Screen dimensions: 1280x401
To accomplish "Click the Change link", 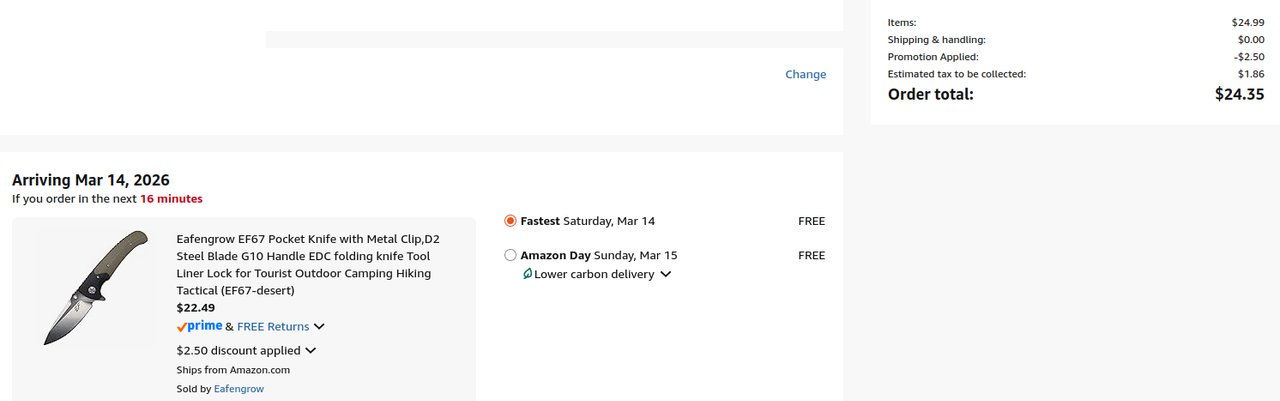I will point(805,74).
